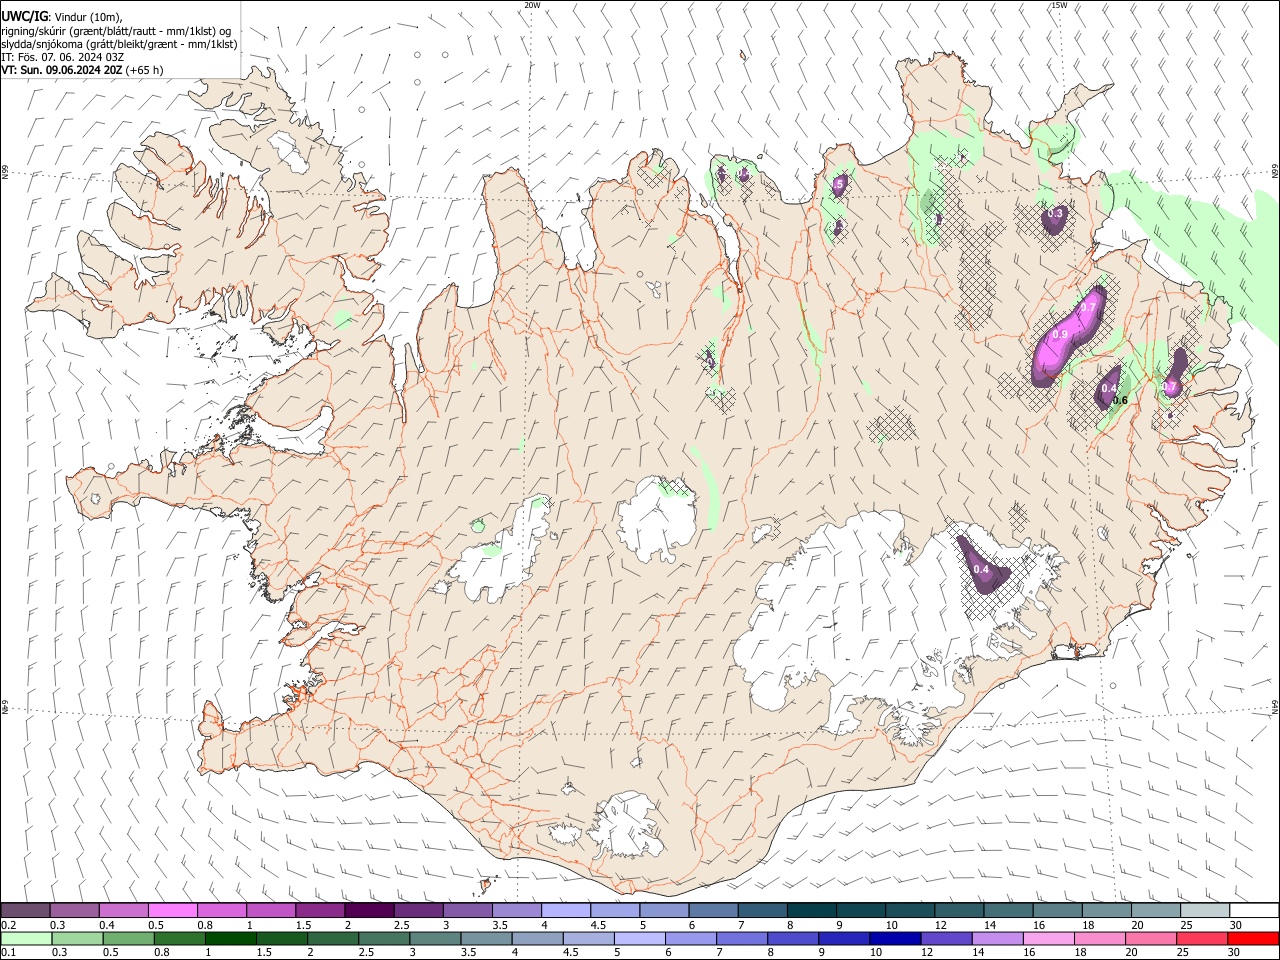Click the 0.3 value on the northeast purple patch
This screenshot has width=1280, height=960.
point(1055,214)
